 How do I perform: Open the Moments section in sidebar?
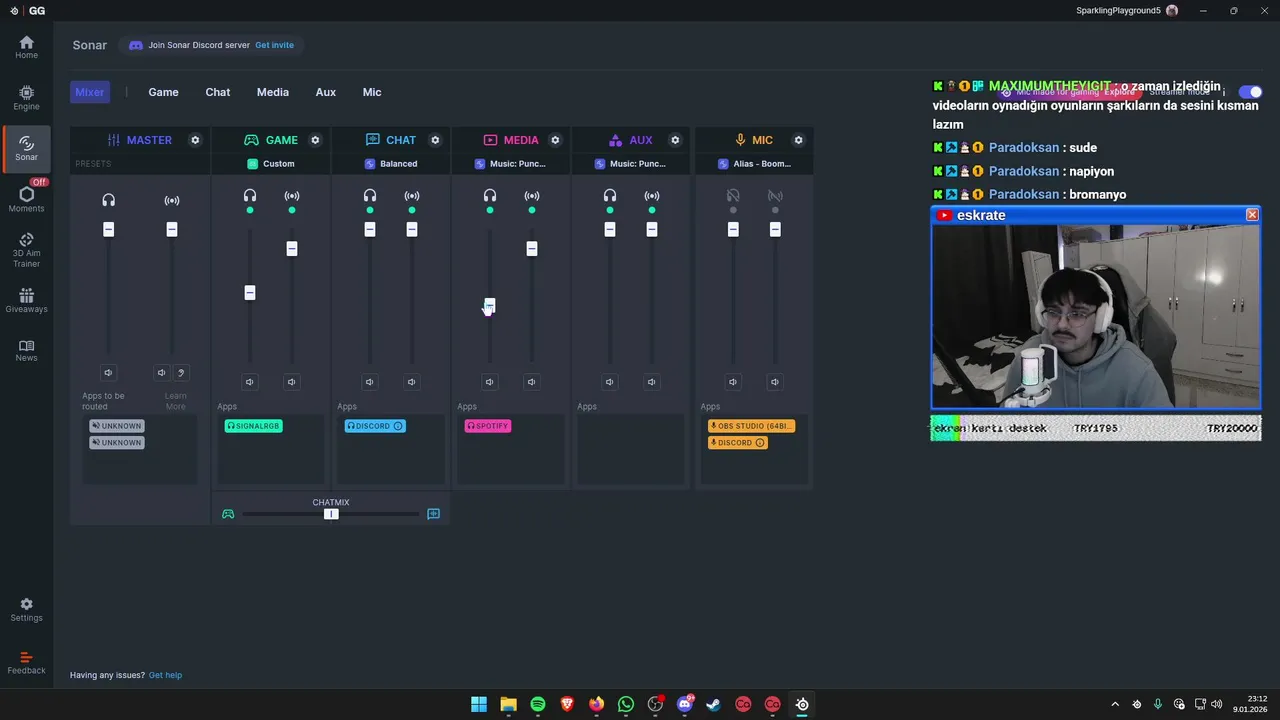pos(26,199)
